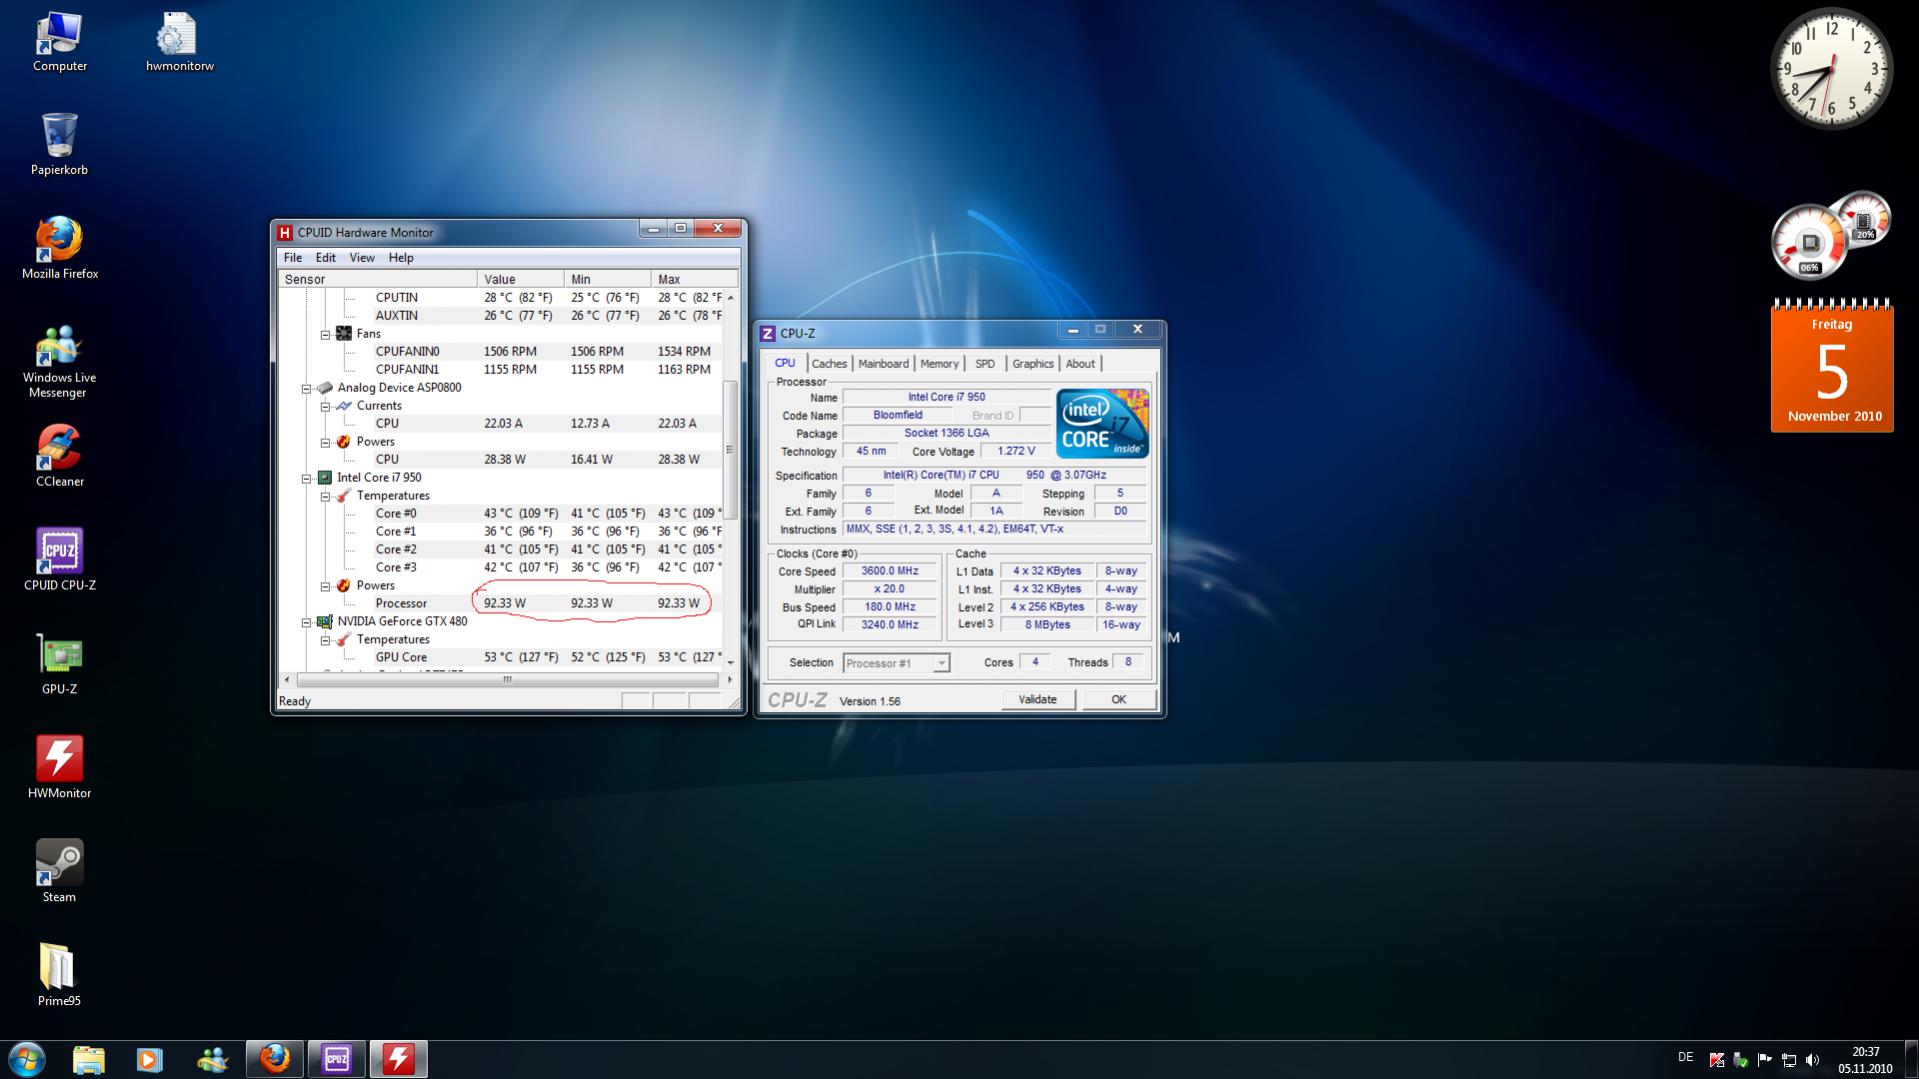Click the system tray clock showing 20:37
The image size is (1919, 1079).
click(x=1865, y=1060)
